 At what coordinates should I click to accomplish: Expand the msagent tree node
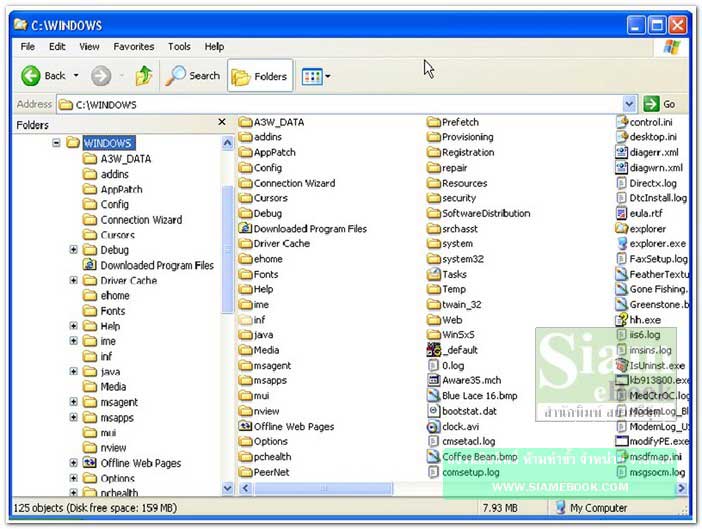[73, 402]
